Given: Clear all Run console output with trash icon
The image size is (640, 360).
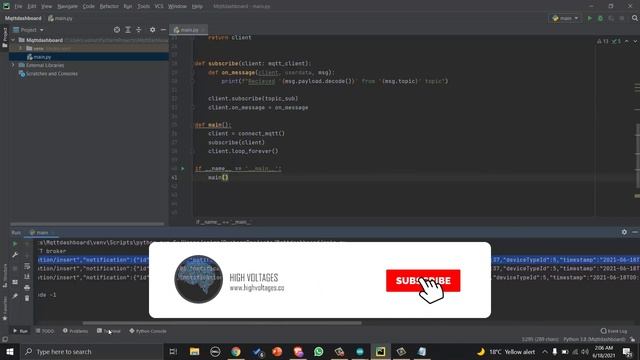Looking at the screenshot, I should 27,298.
